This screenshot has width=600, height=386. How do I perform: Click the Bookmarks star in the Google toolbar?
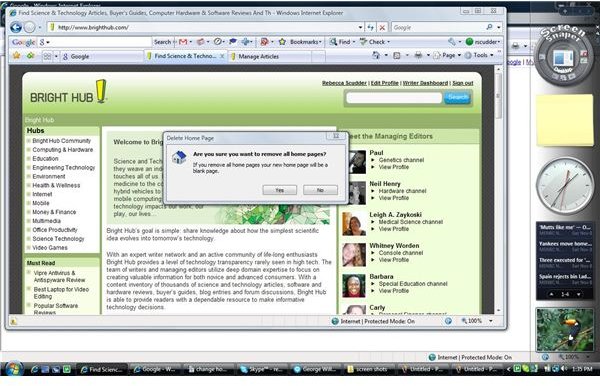pos(282,42)
